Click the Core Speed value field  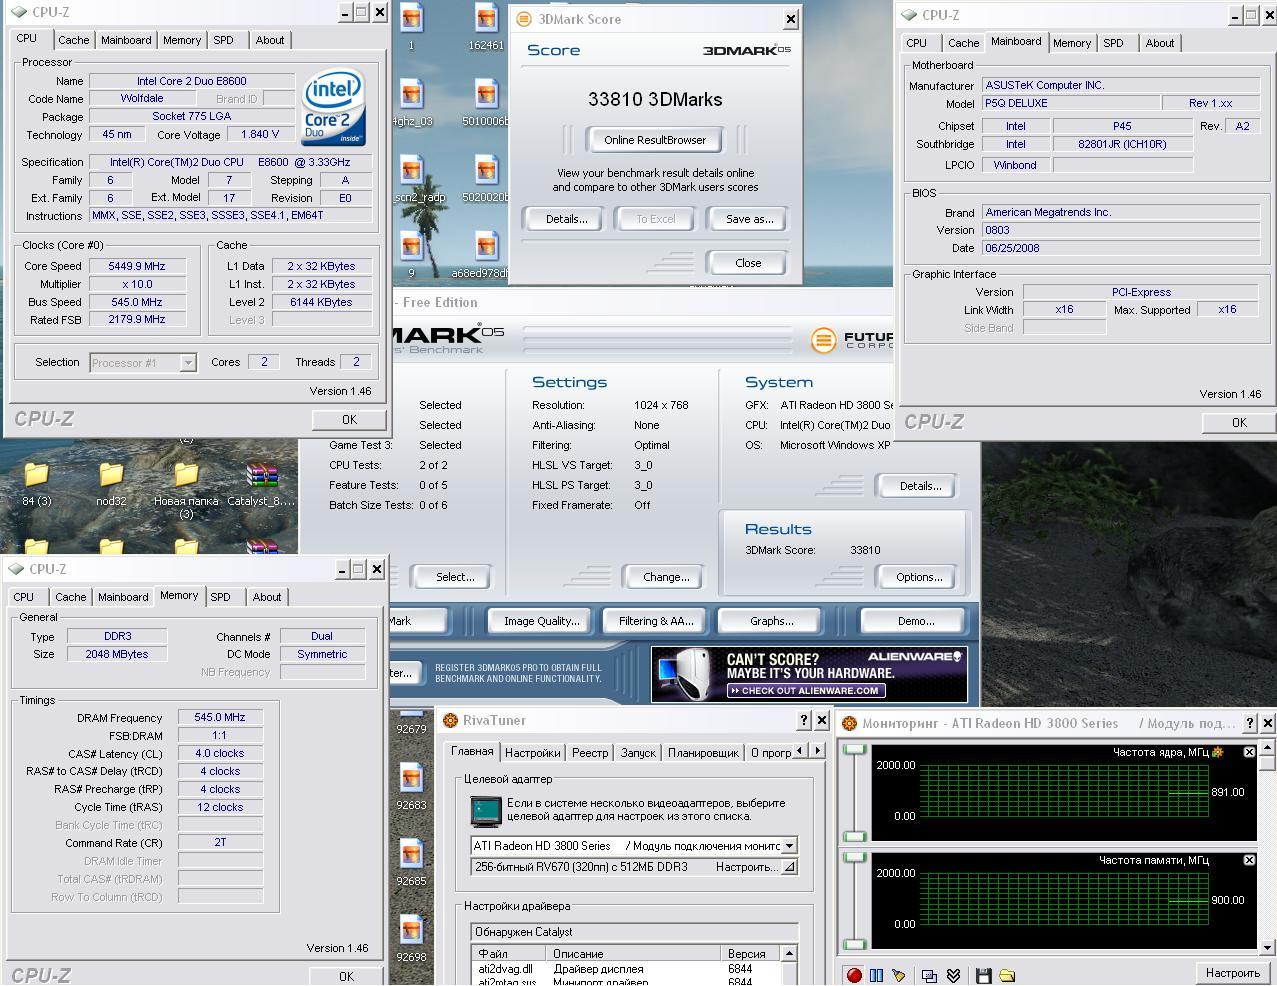(137, 266)
